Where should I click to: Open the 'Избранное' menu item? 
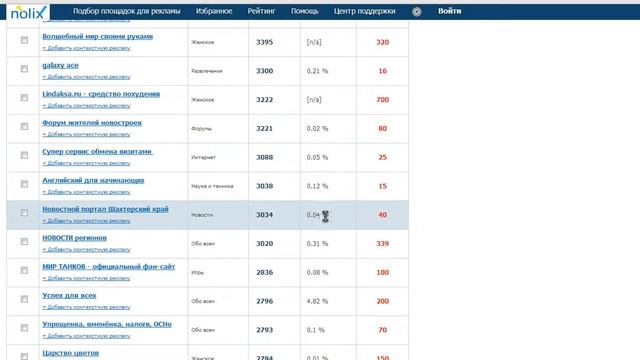point(214,11)
